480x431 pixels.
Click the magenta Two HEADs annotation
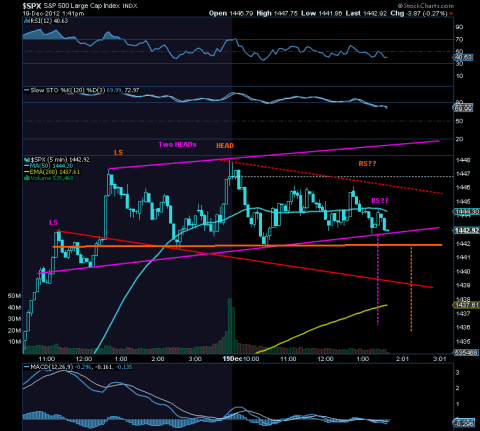(177, 144)
